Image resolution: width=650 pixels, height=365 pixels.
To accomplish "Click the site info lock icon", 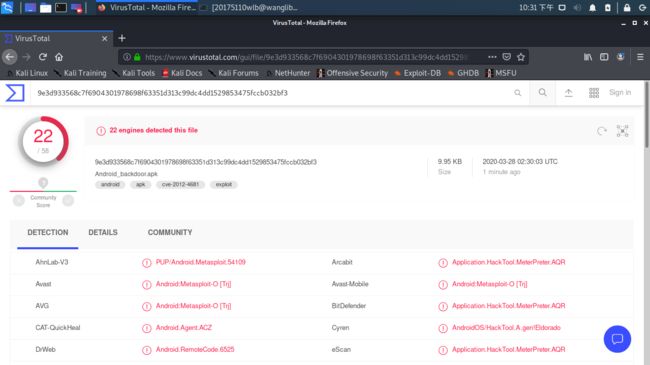I will (x=137, y=57).
